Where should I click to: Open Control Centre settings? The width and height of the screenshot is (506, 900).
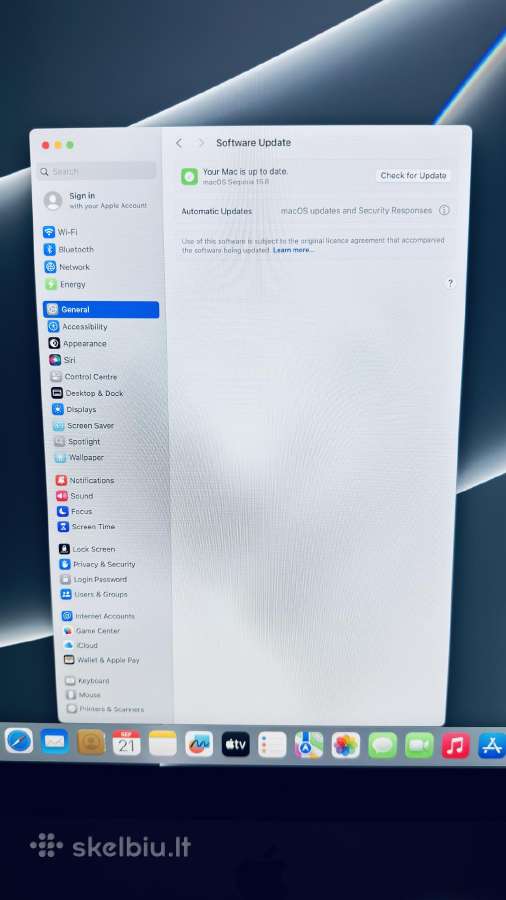(x=84, y=377)
